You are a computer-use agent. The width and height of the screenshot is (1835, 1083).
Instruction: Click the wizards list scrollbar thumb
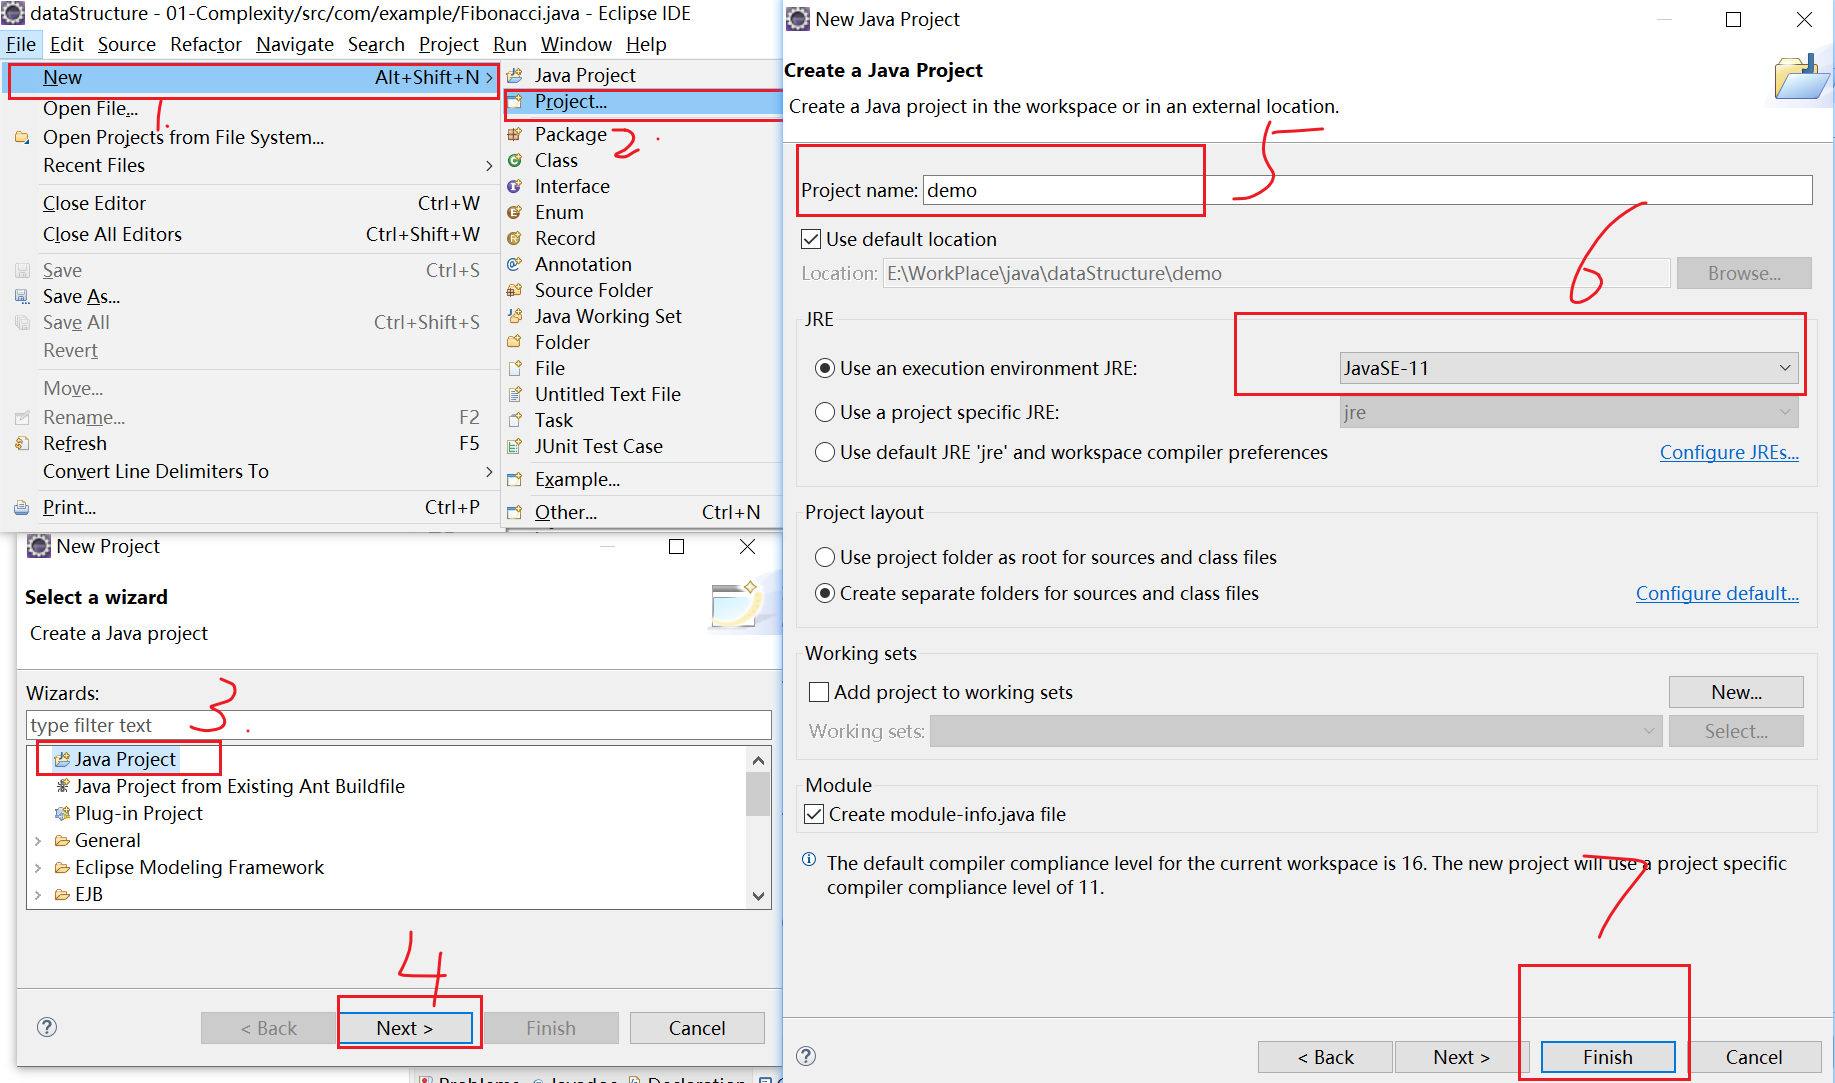point(758,794)
